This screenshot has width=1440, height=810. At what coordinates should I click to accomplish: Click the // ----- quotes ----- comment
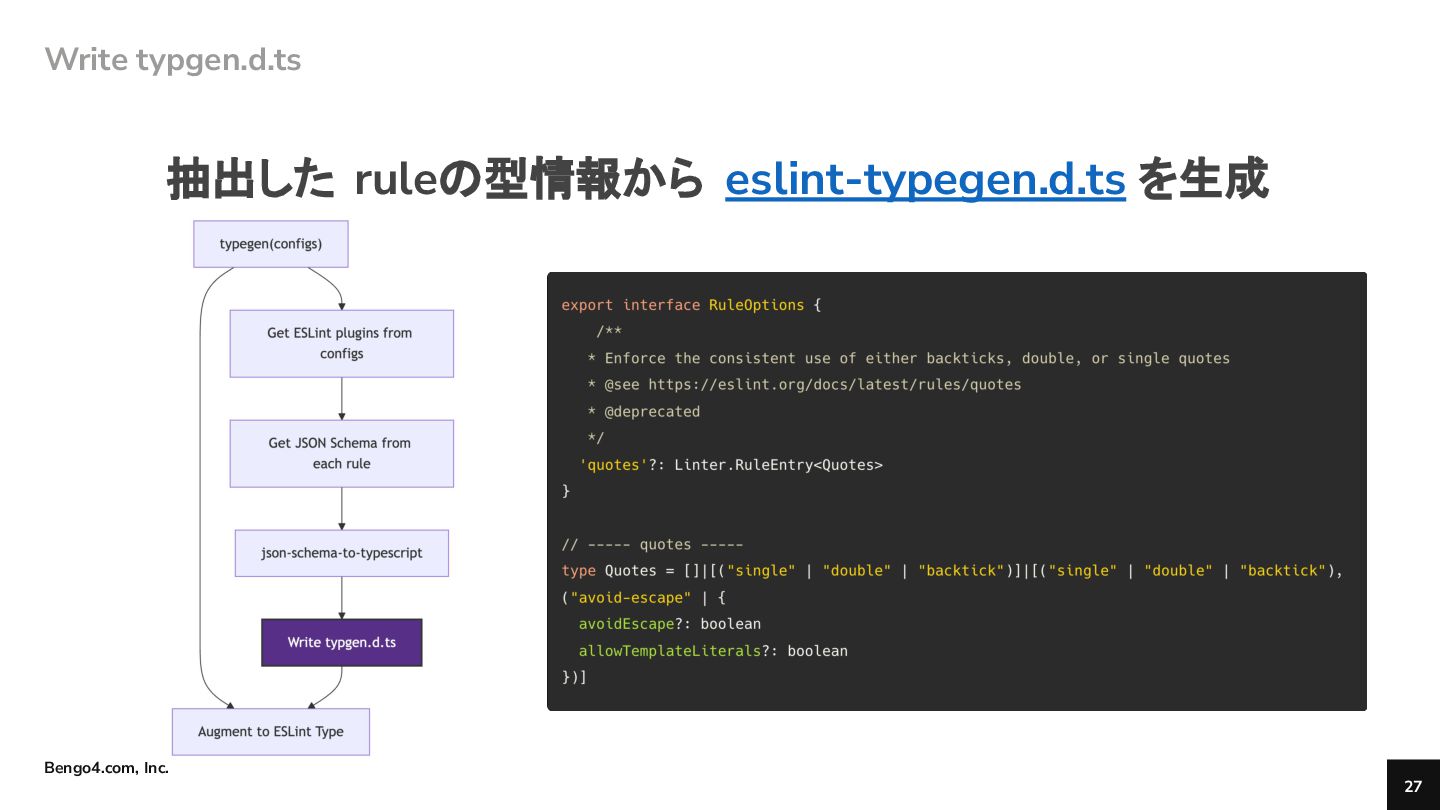coord(652,544)
